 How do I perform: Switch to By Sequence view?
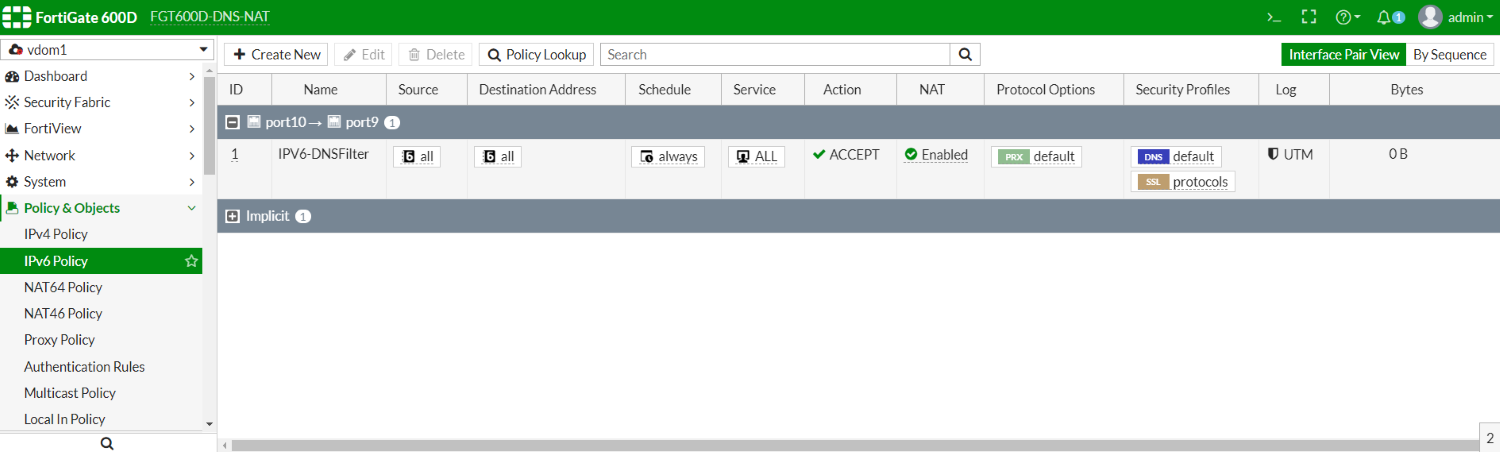1450,54
